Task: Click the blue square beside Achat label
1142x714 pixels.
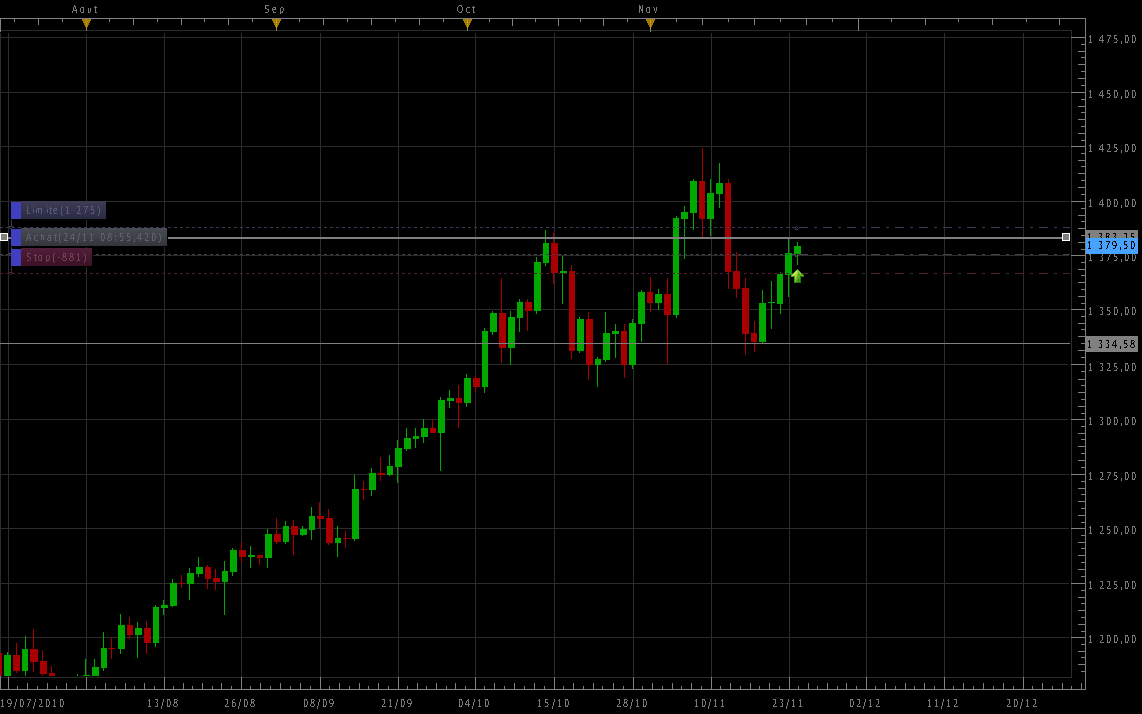Action: [16, 237]
